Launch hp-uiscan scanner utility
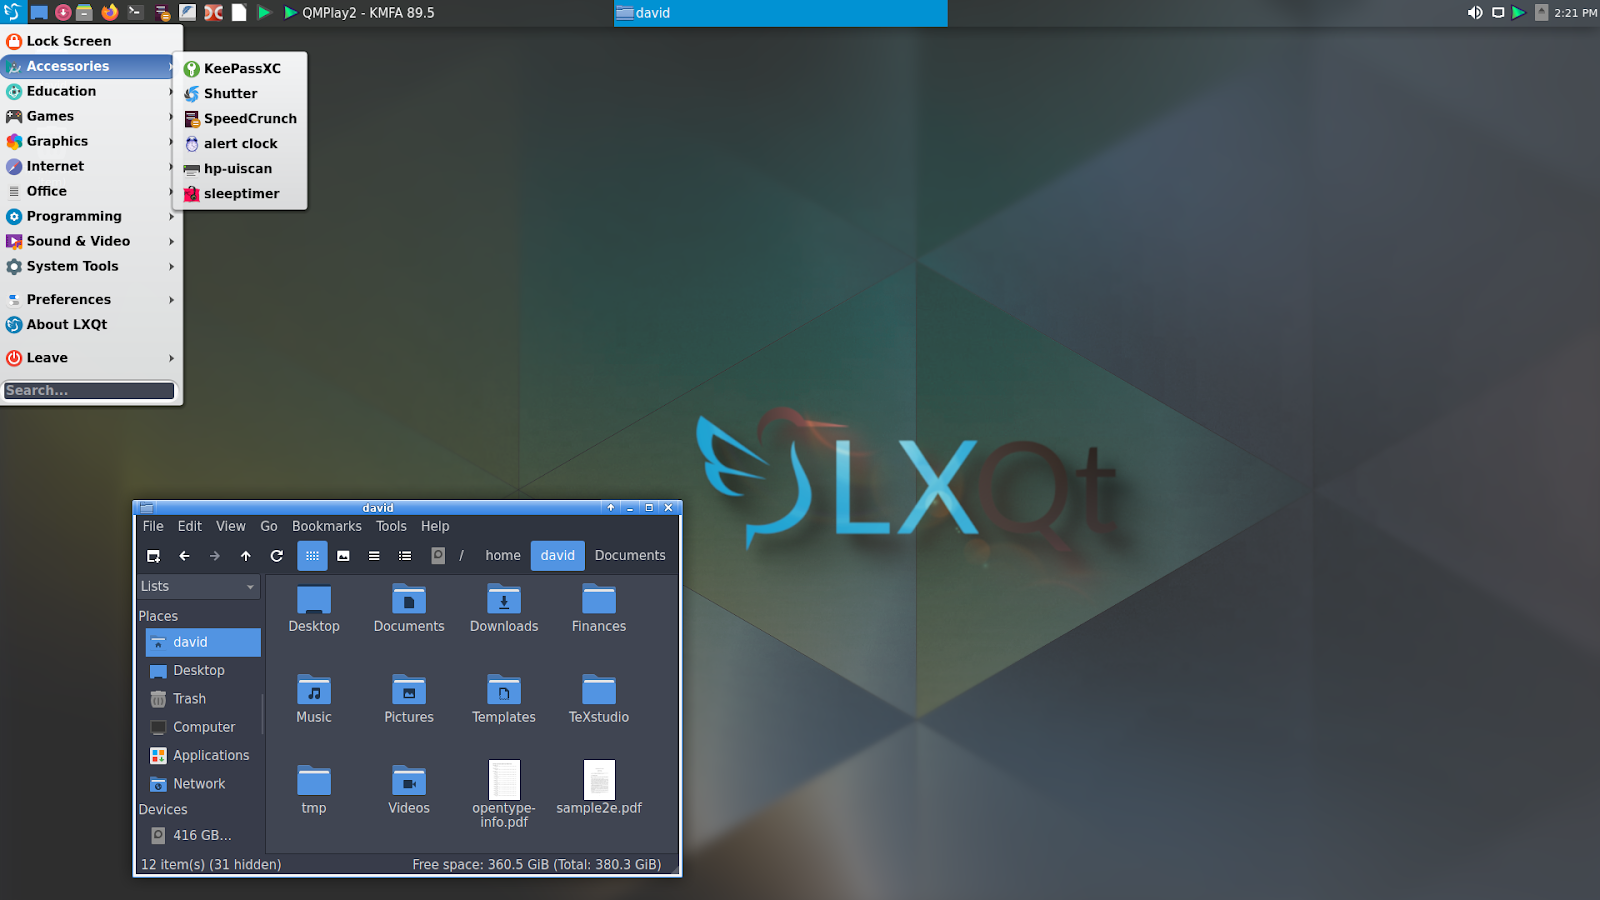The height and width of the screenshot is (900, 1600). [x=240, y=168]
